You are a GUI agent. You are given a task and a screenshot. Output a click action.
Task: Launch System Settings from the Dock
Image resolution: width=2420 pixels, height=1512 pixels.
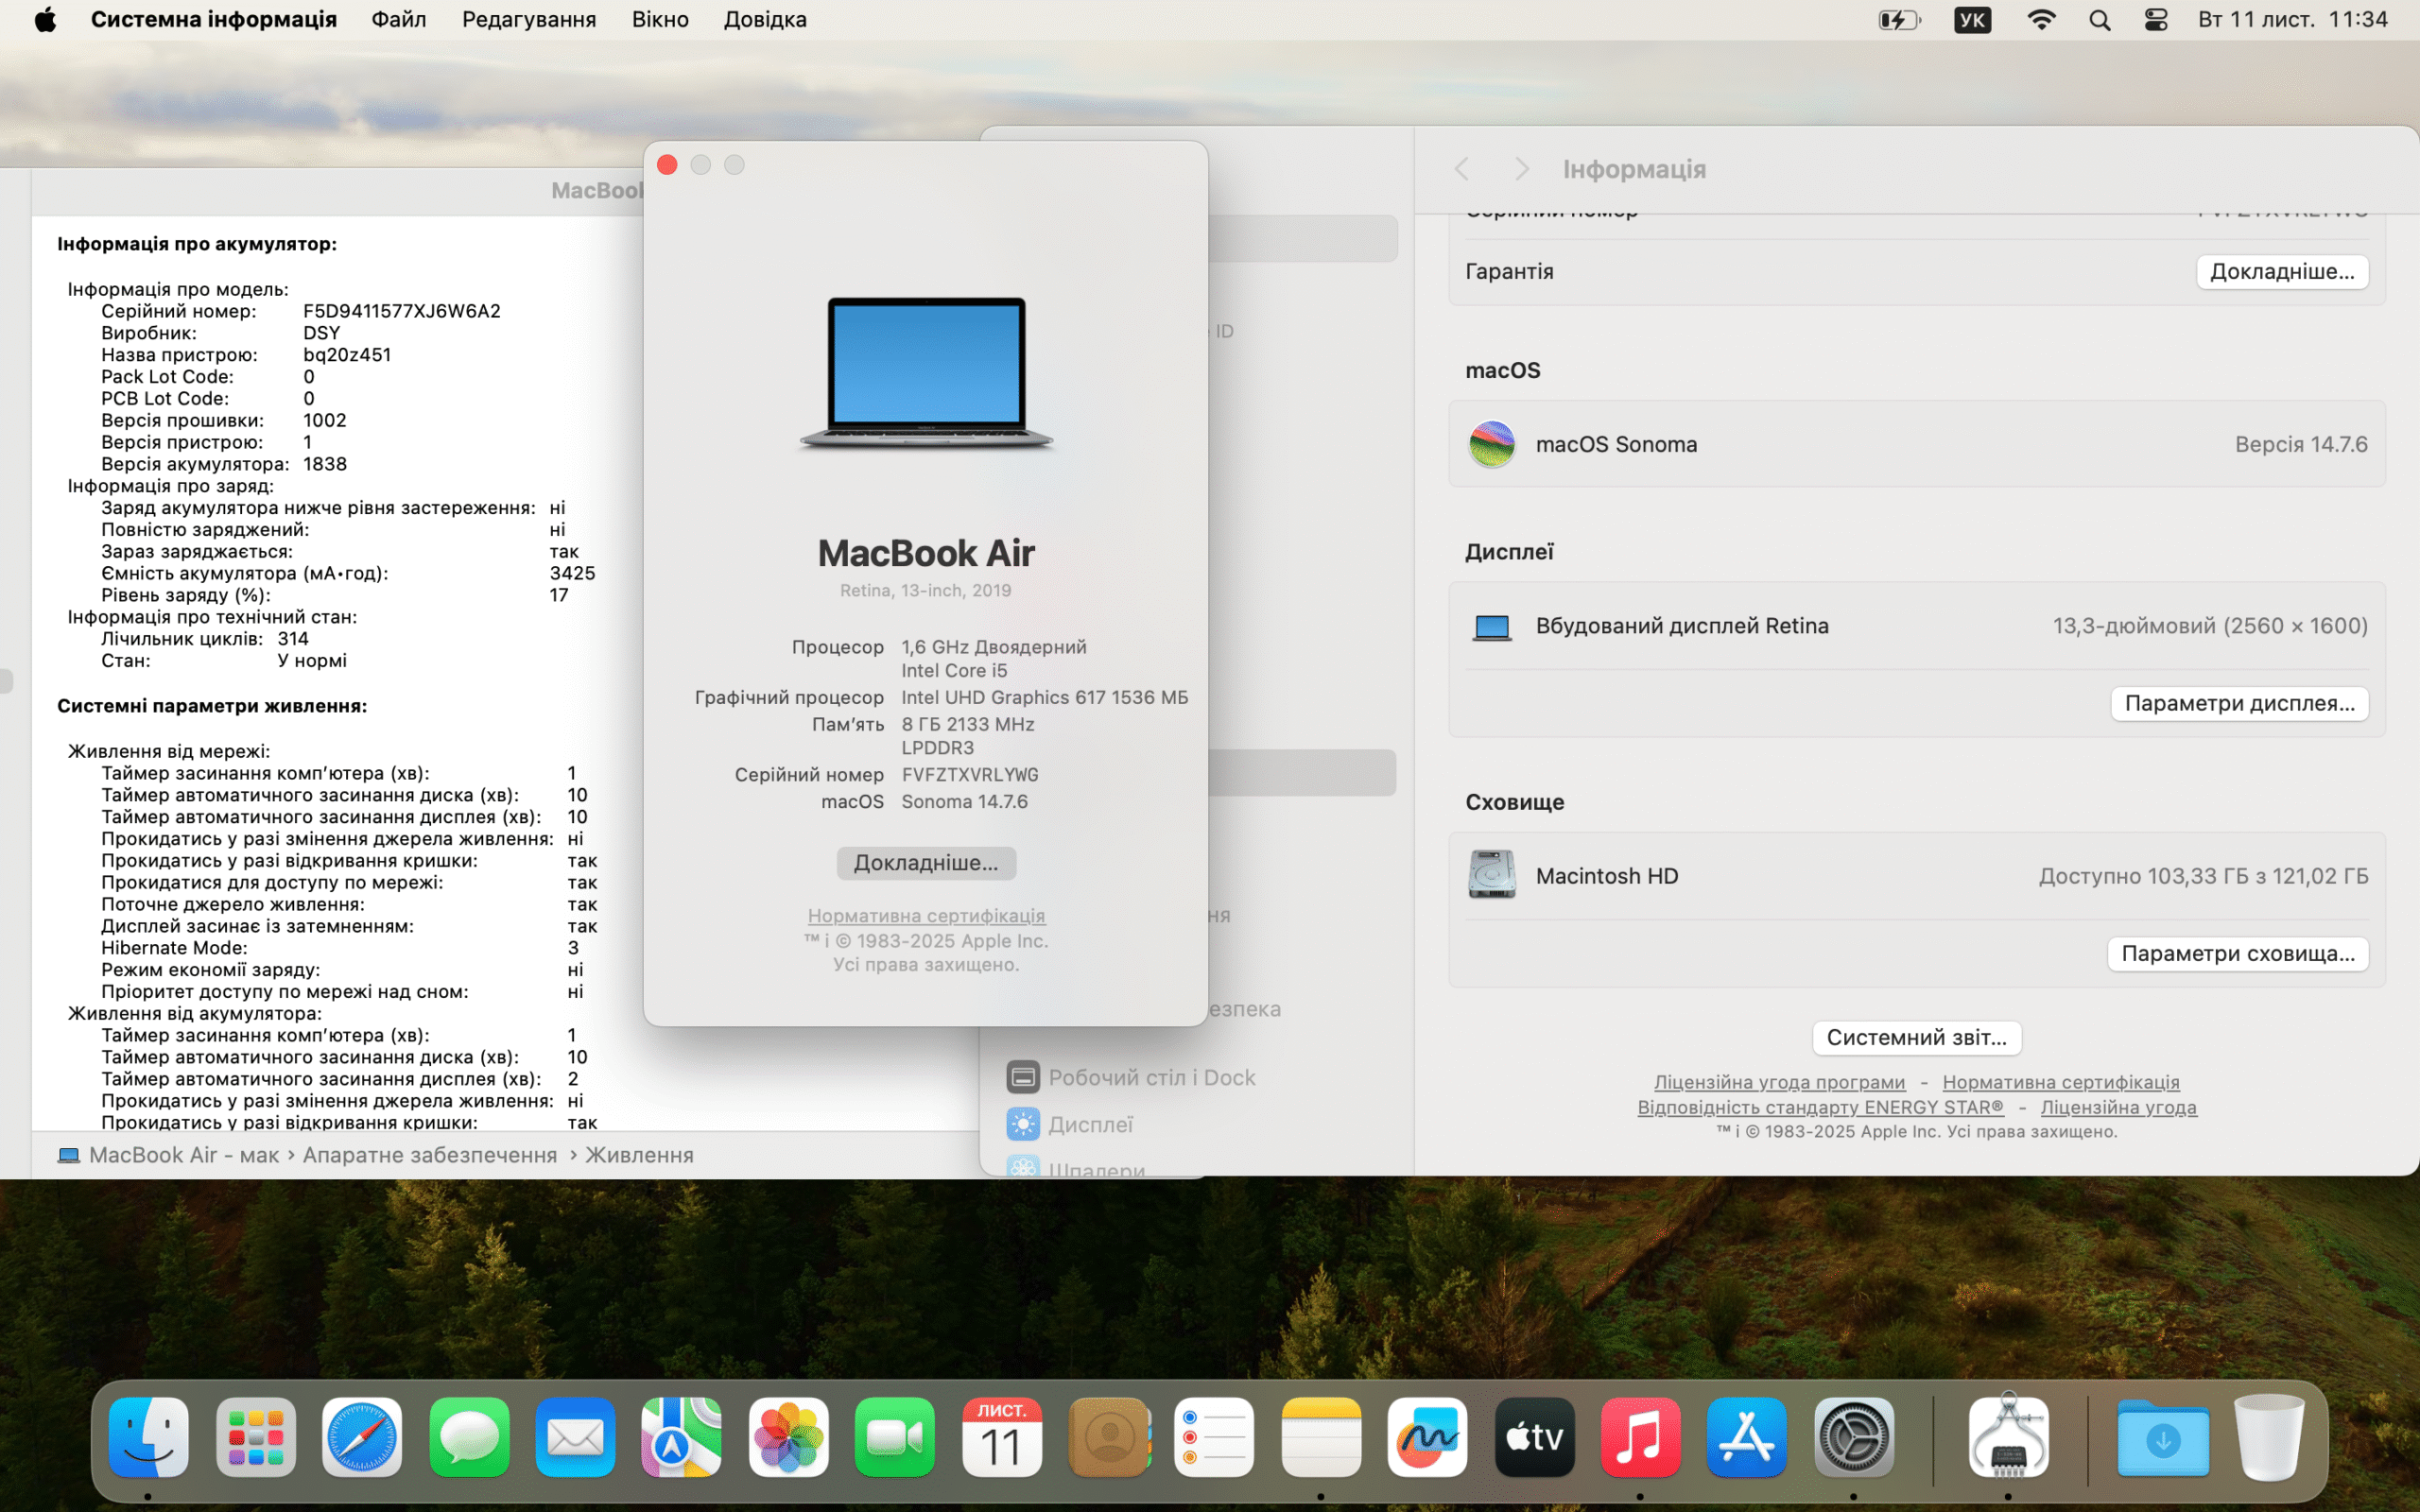coord(1853,1438)
